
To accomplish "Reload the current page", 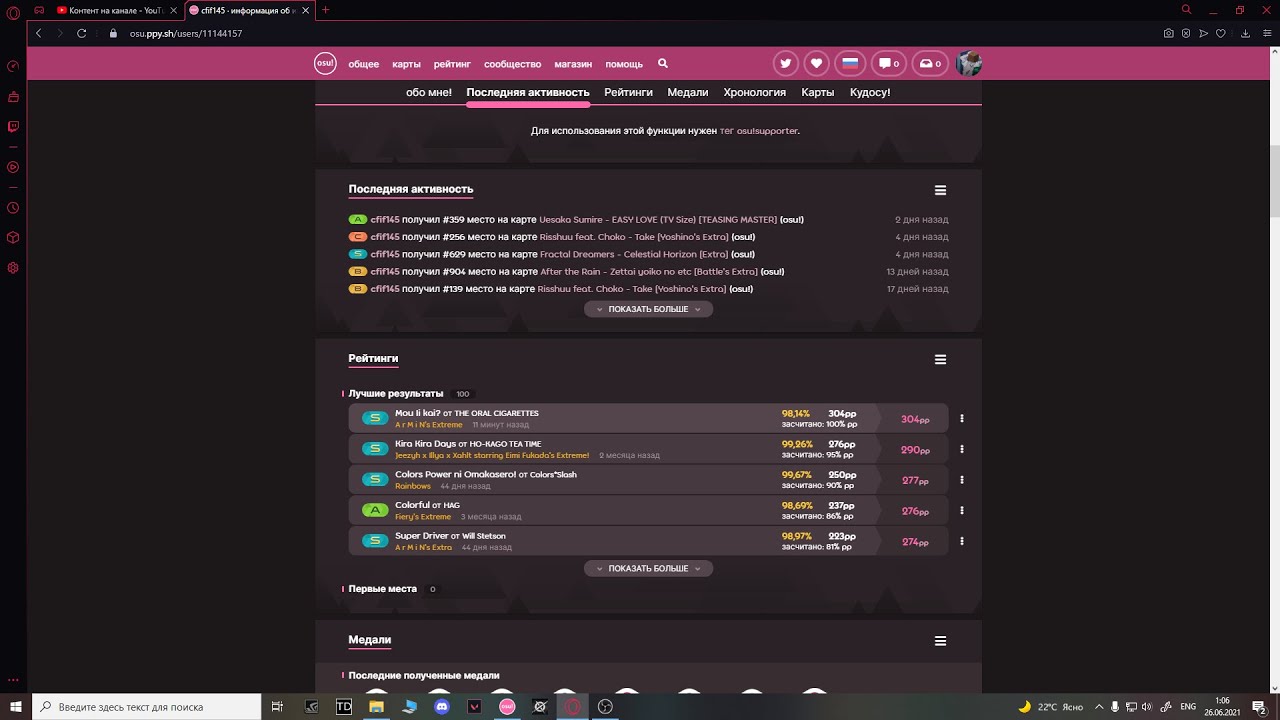I will pyautogui.click(x=82, y=33).
